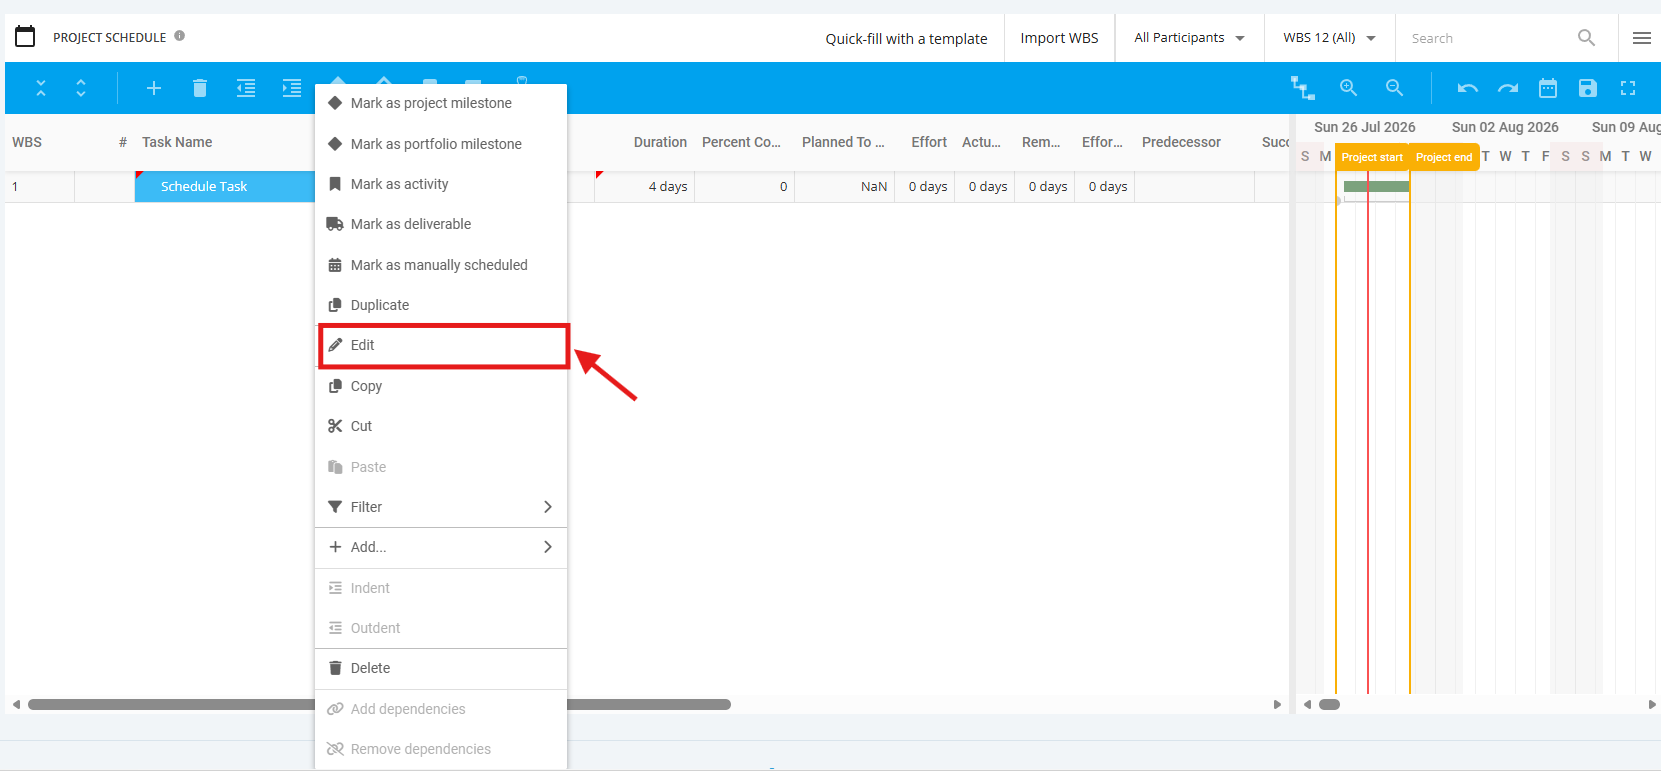Click the Project start marker

point(1372,157)
